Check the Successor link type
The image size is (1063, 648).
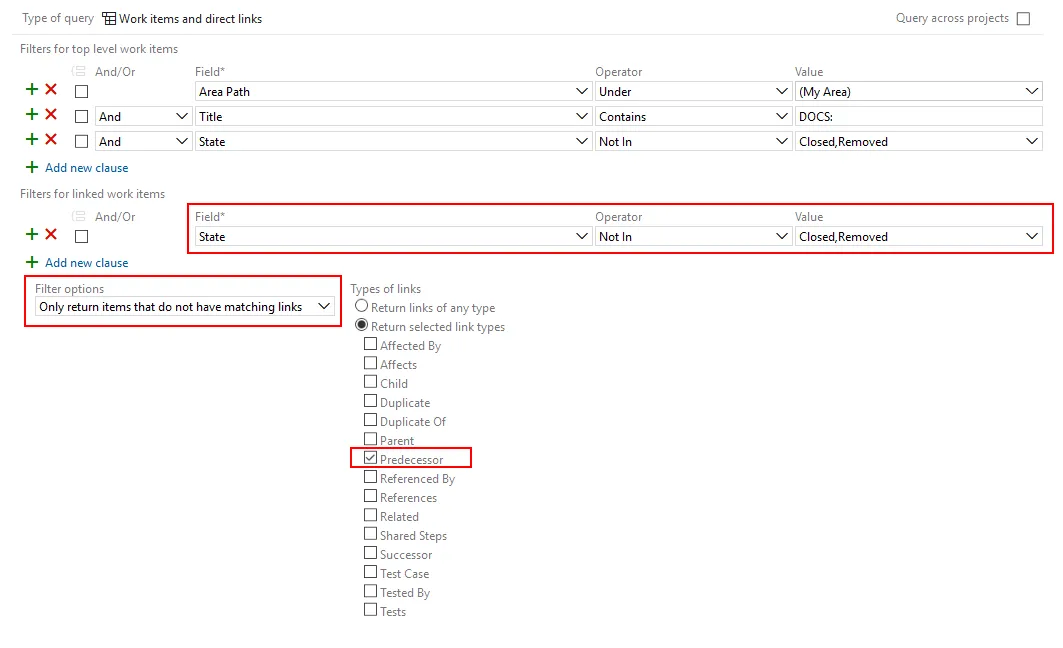click(x=370, y=553)
